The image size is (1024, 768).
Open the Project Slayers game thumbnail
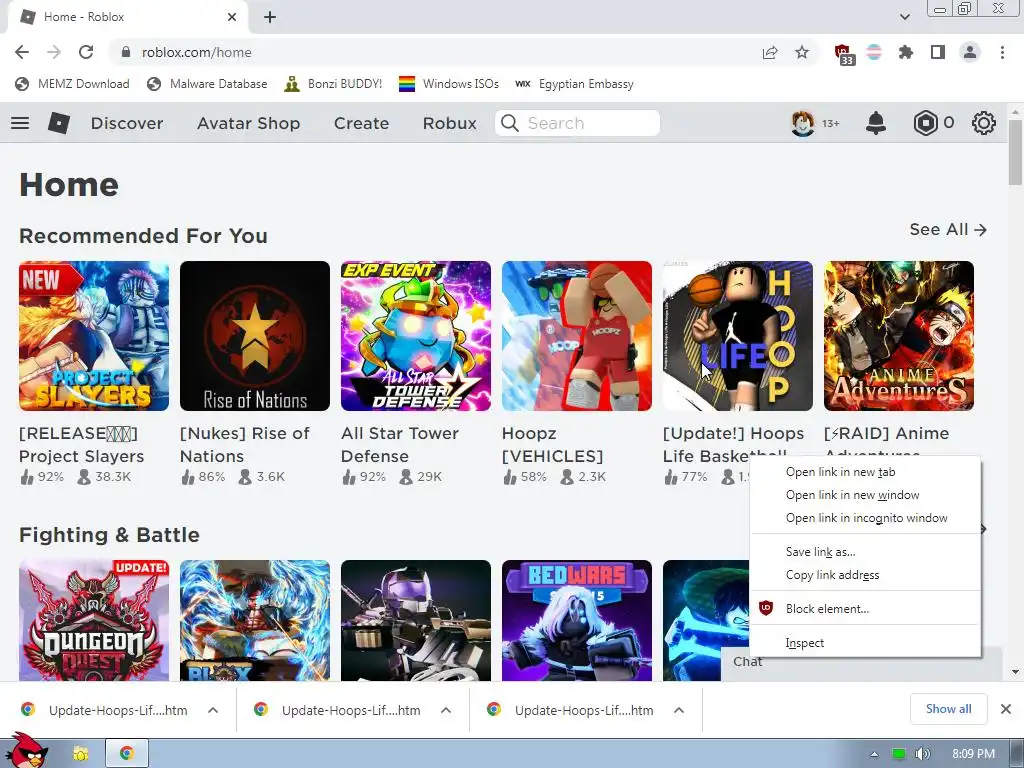[94, 336]
